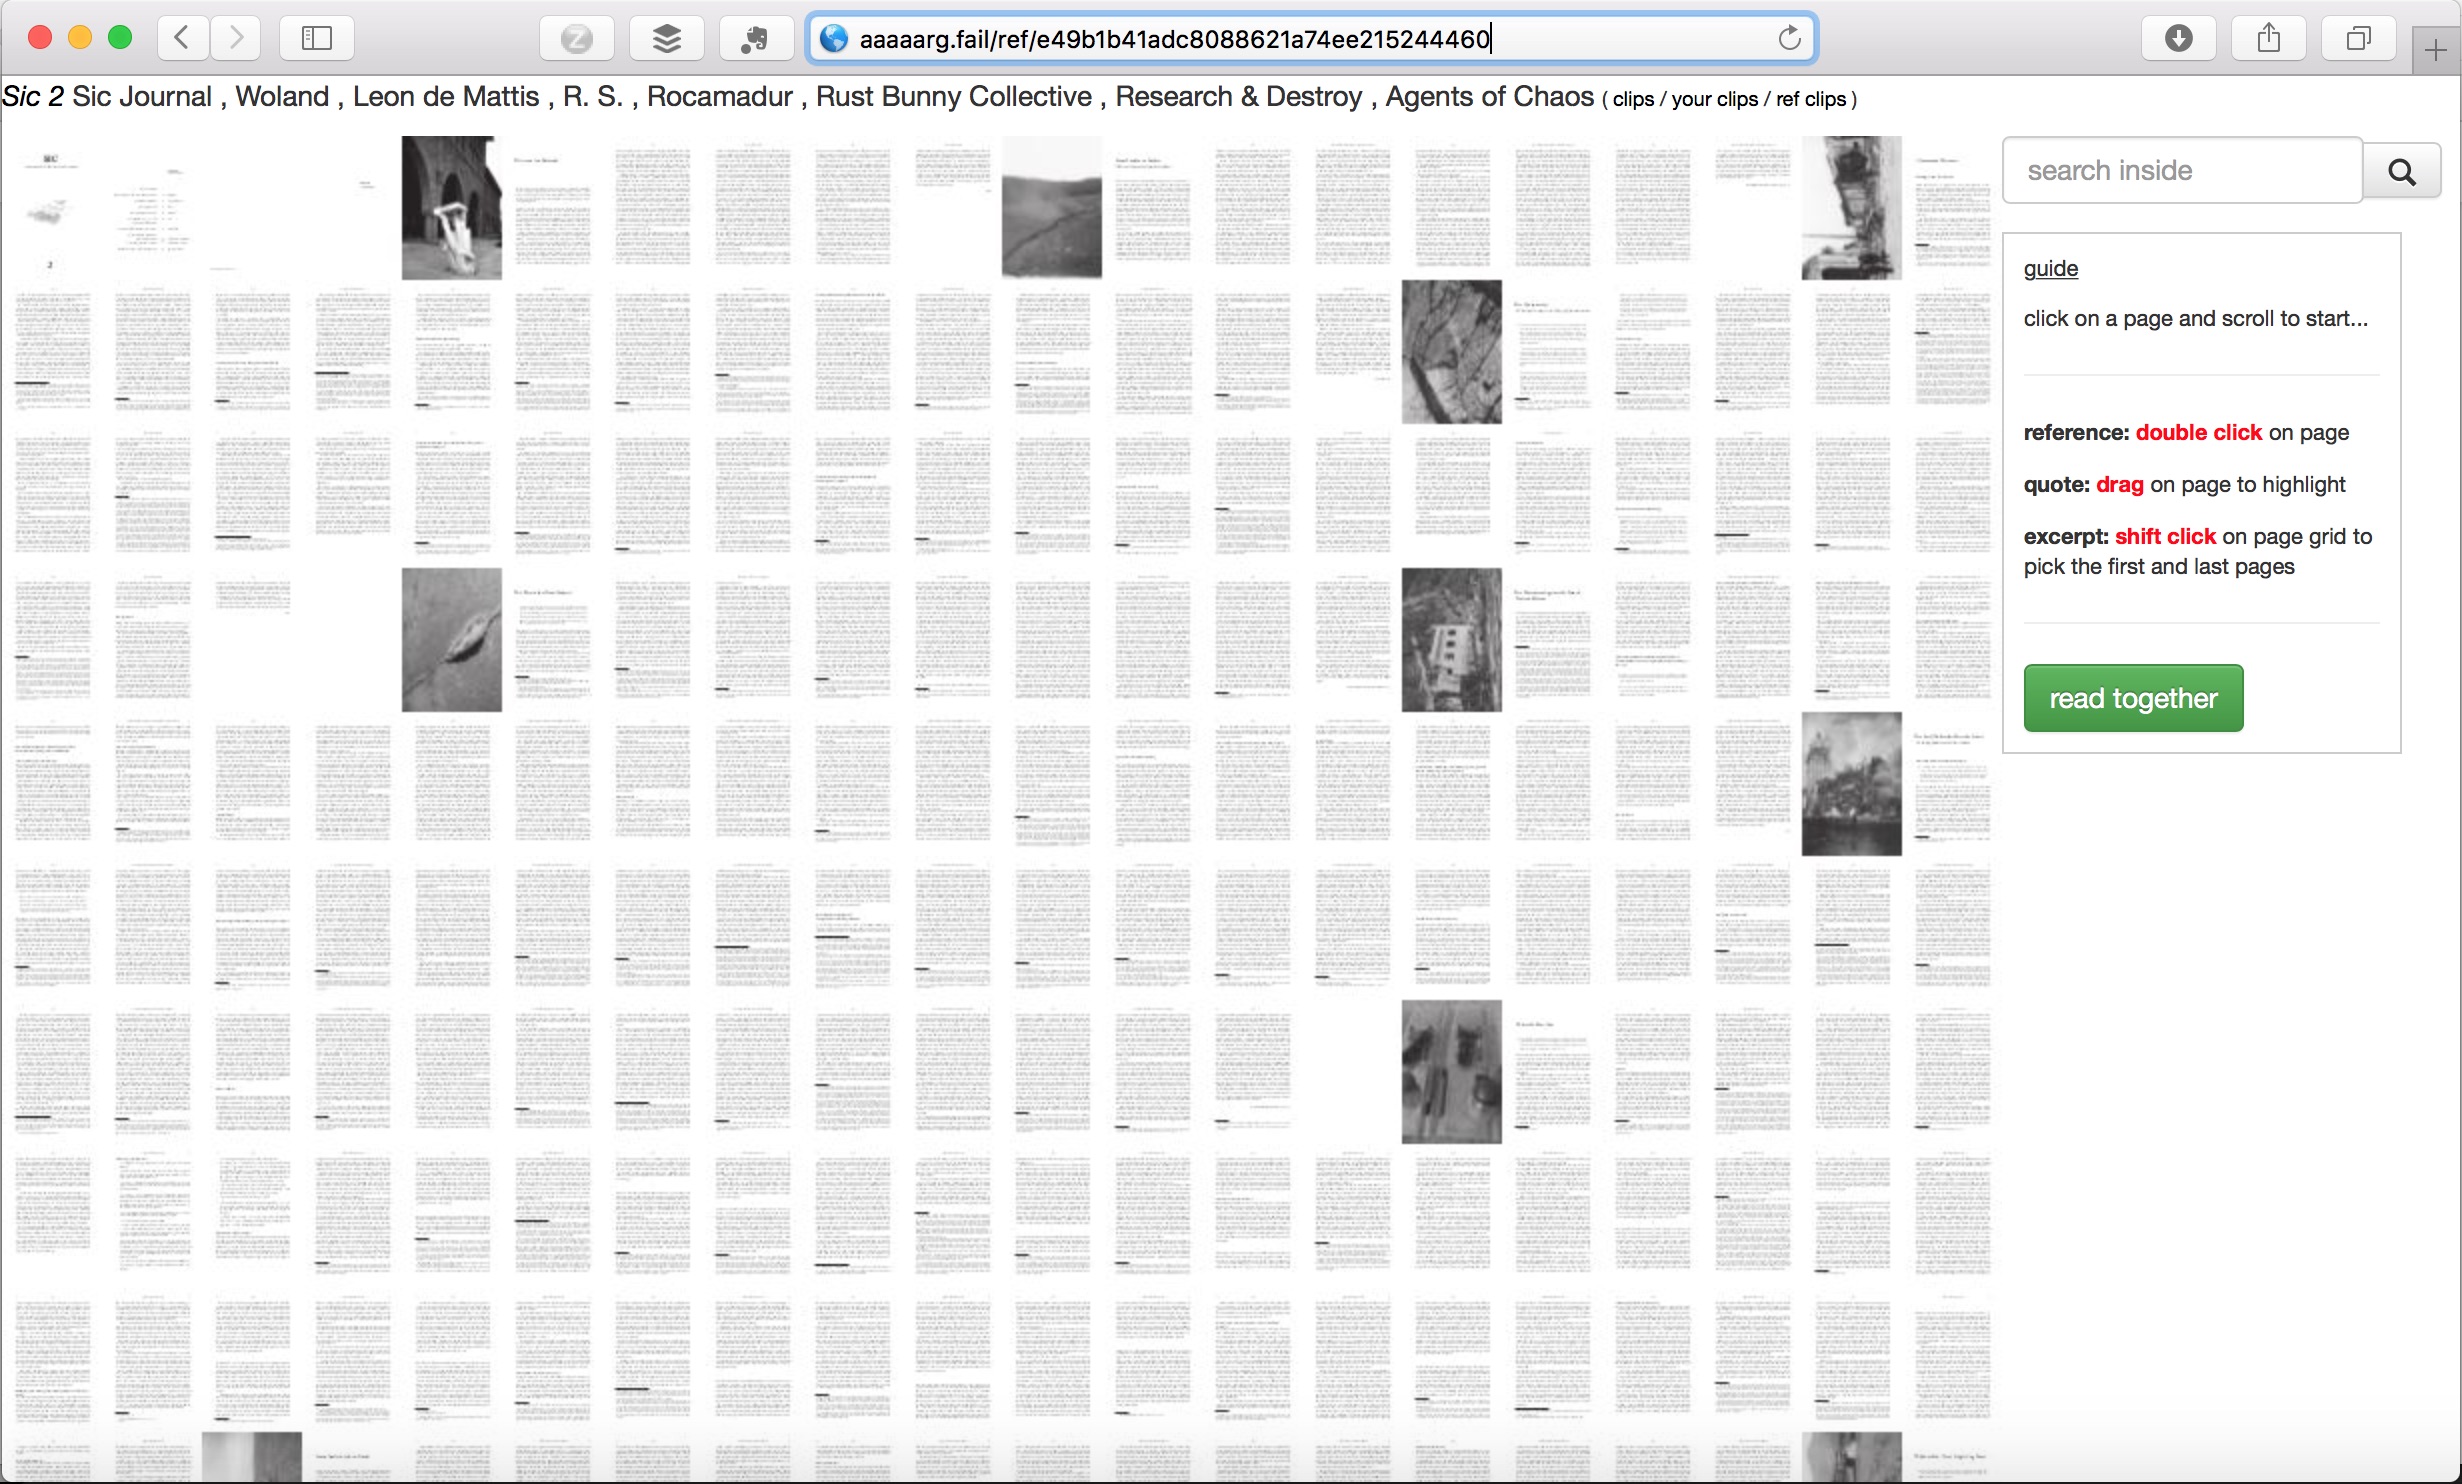Open the downloads list
The width and height of the screenshot is (2462, 1484).
(2178, 37)
